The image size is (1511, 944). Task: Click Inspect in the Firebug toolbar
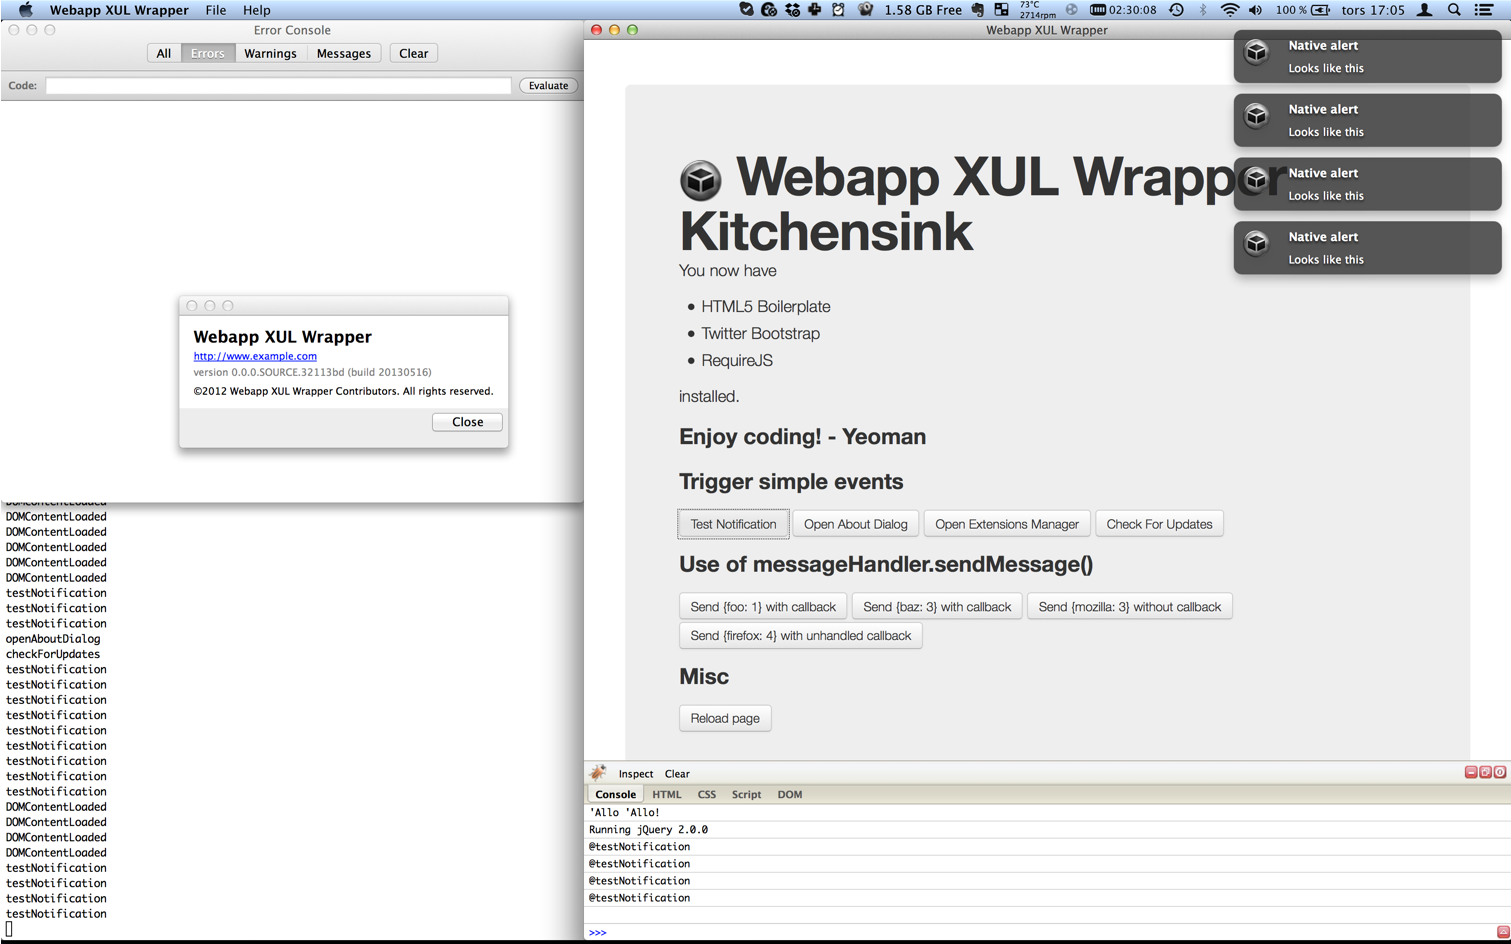[x=636, y=774]
